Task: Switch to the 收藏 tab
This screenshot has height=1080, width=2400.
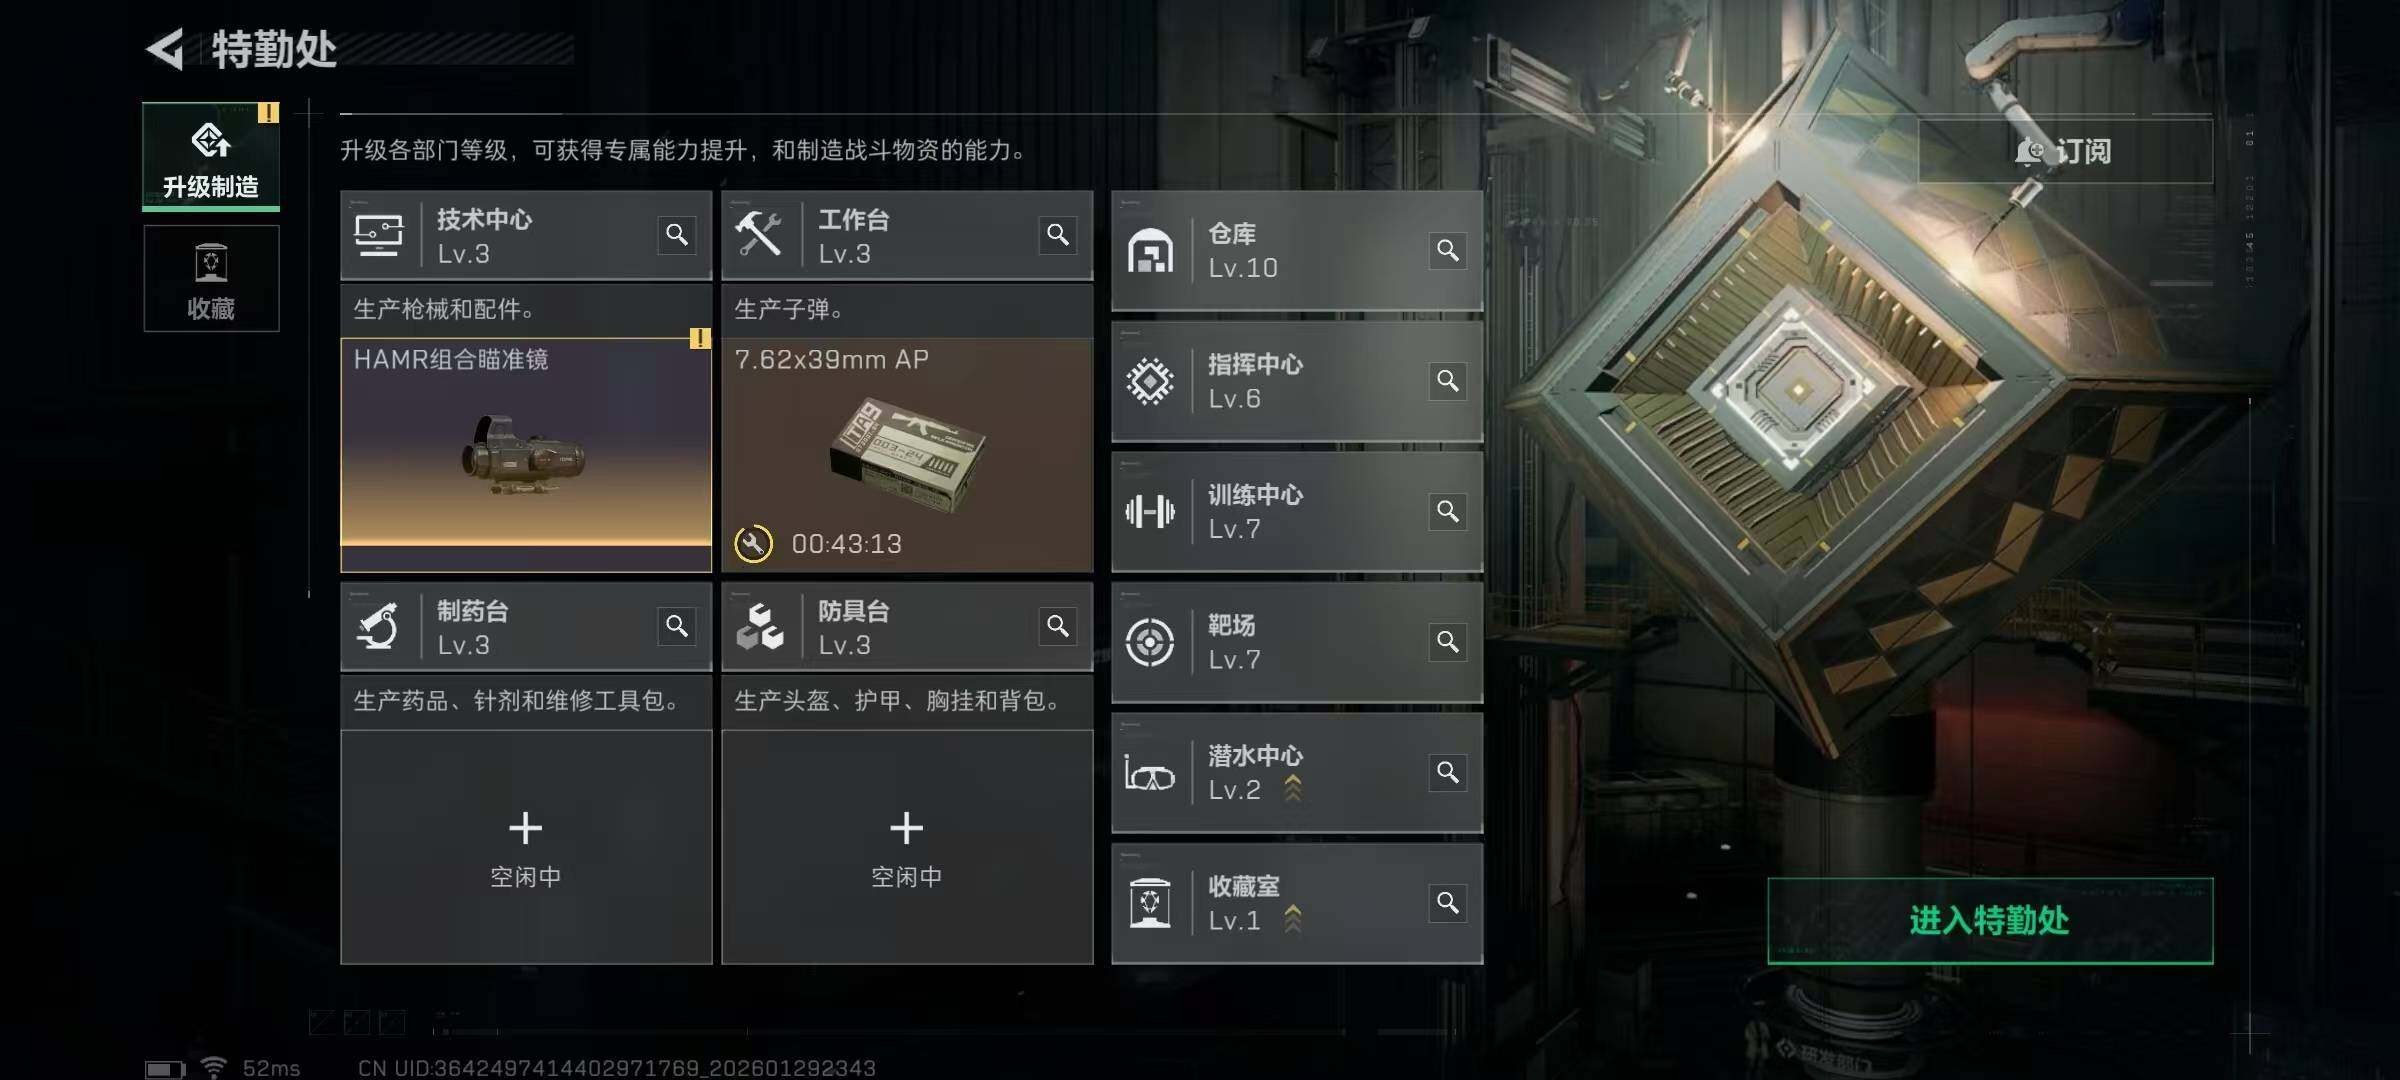Action: [x=211, y=279]
